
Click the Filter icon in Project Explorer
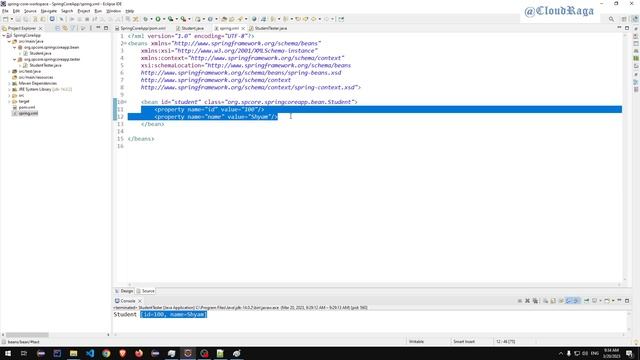coord(73,28)
